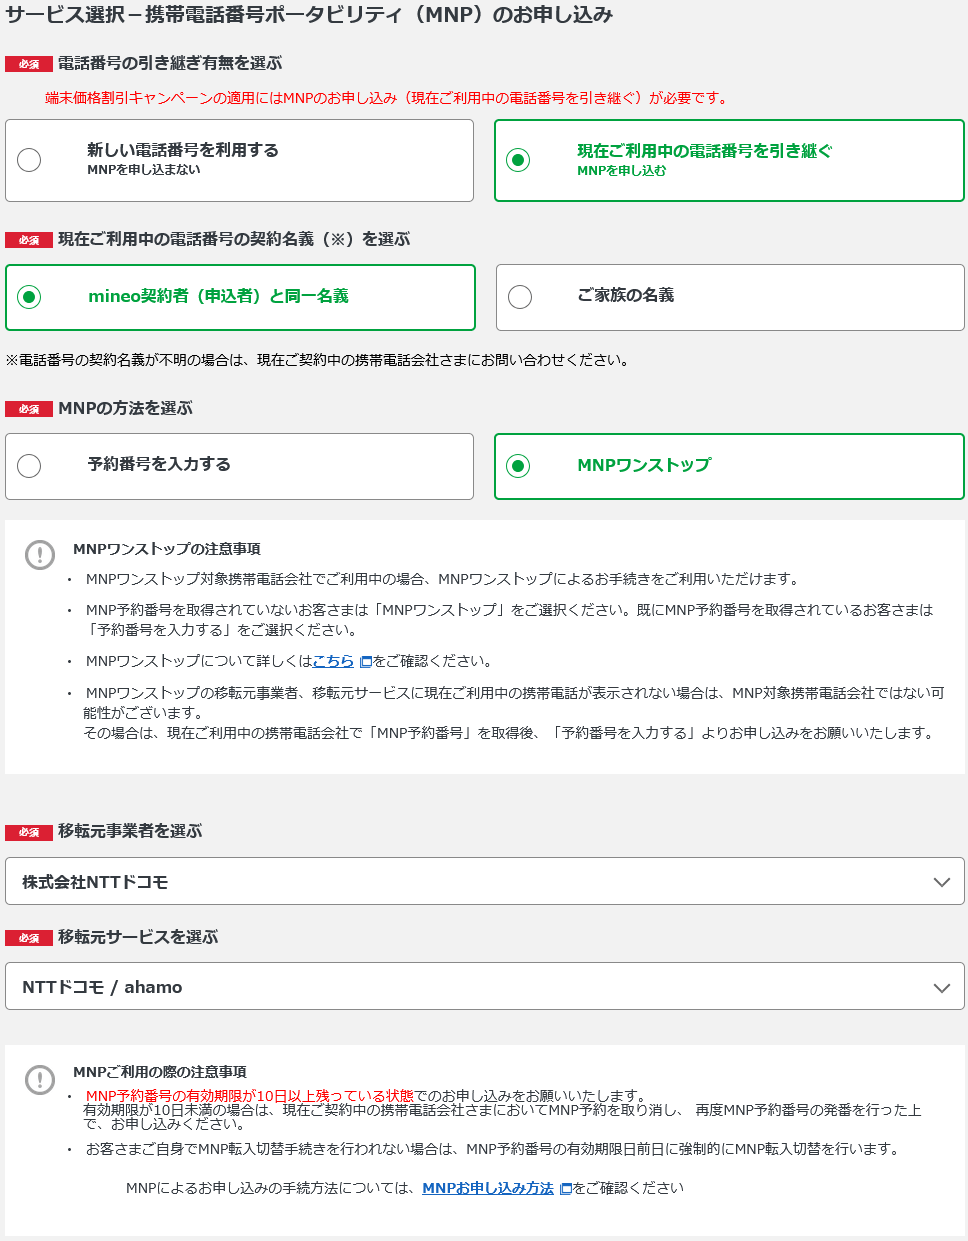The height and width of the screenshot is (1241, 968).
Task: Click the external-link icon beside MNPお申し込み方法
Action: (x=566, y=1188)
